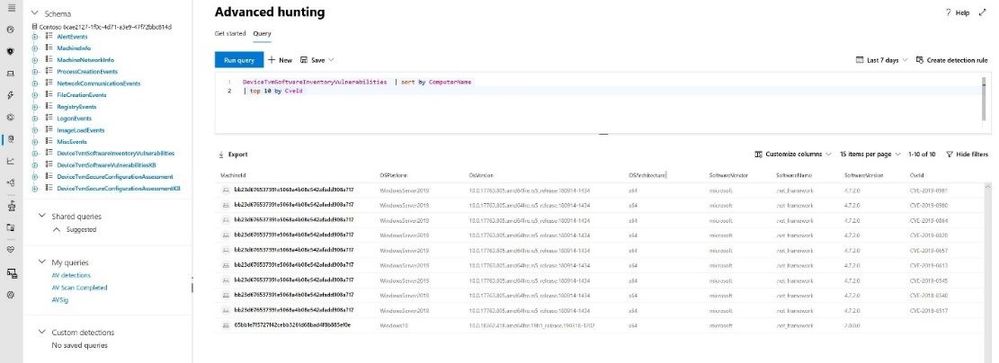999x363 pixels.
Task: Switch to the Get started tab
Action: 230,33
